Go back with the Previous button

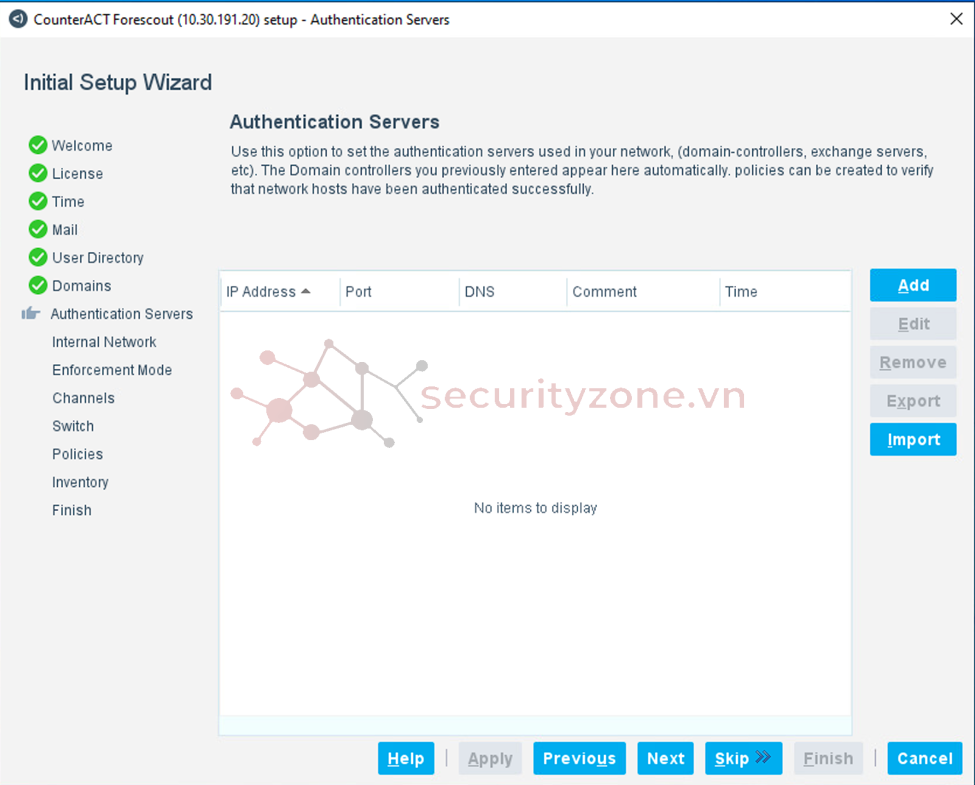click(x=580, y=758)
